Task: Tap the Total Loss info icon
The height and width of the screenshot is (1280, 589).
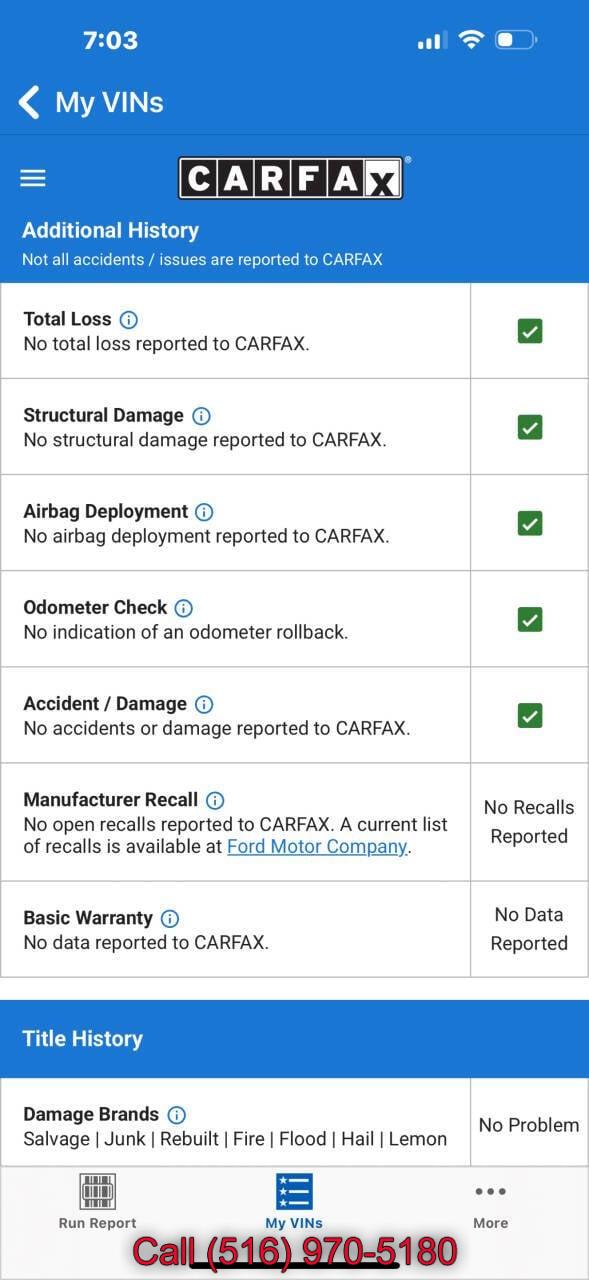Action: (129, 320)
